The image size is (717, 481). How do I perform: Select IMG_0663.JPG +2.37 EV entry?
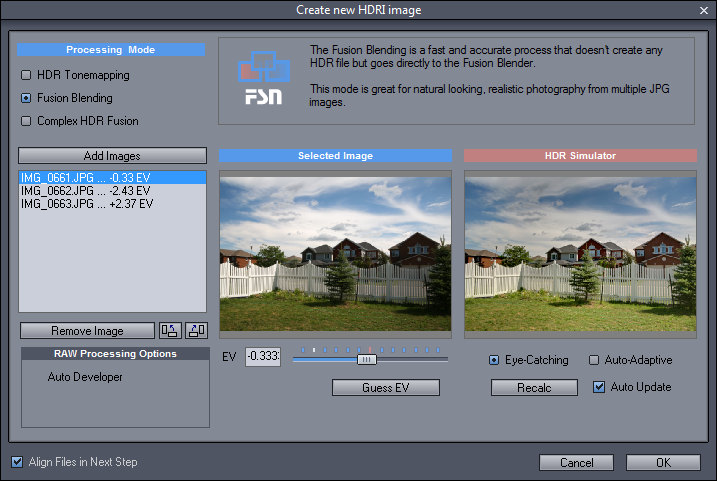[112, 204]
